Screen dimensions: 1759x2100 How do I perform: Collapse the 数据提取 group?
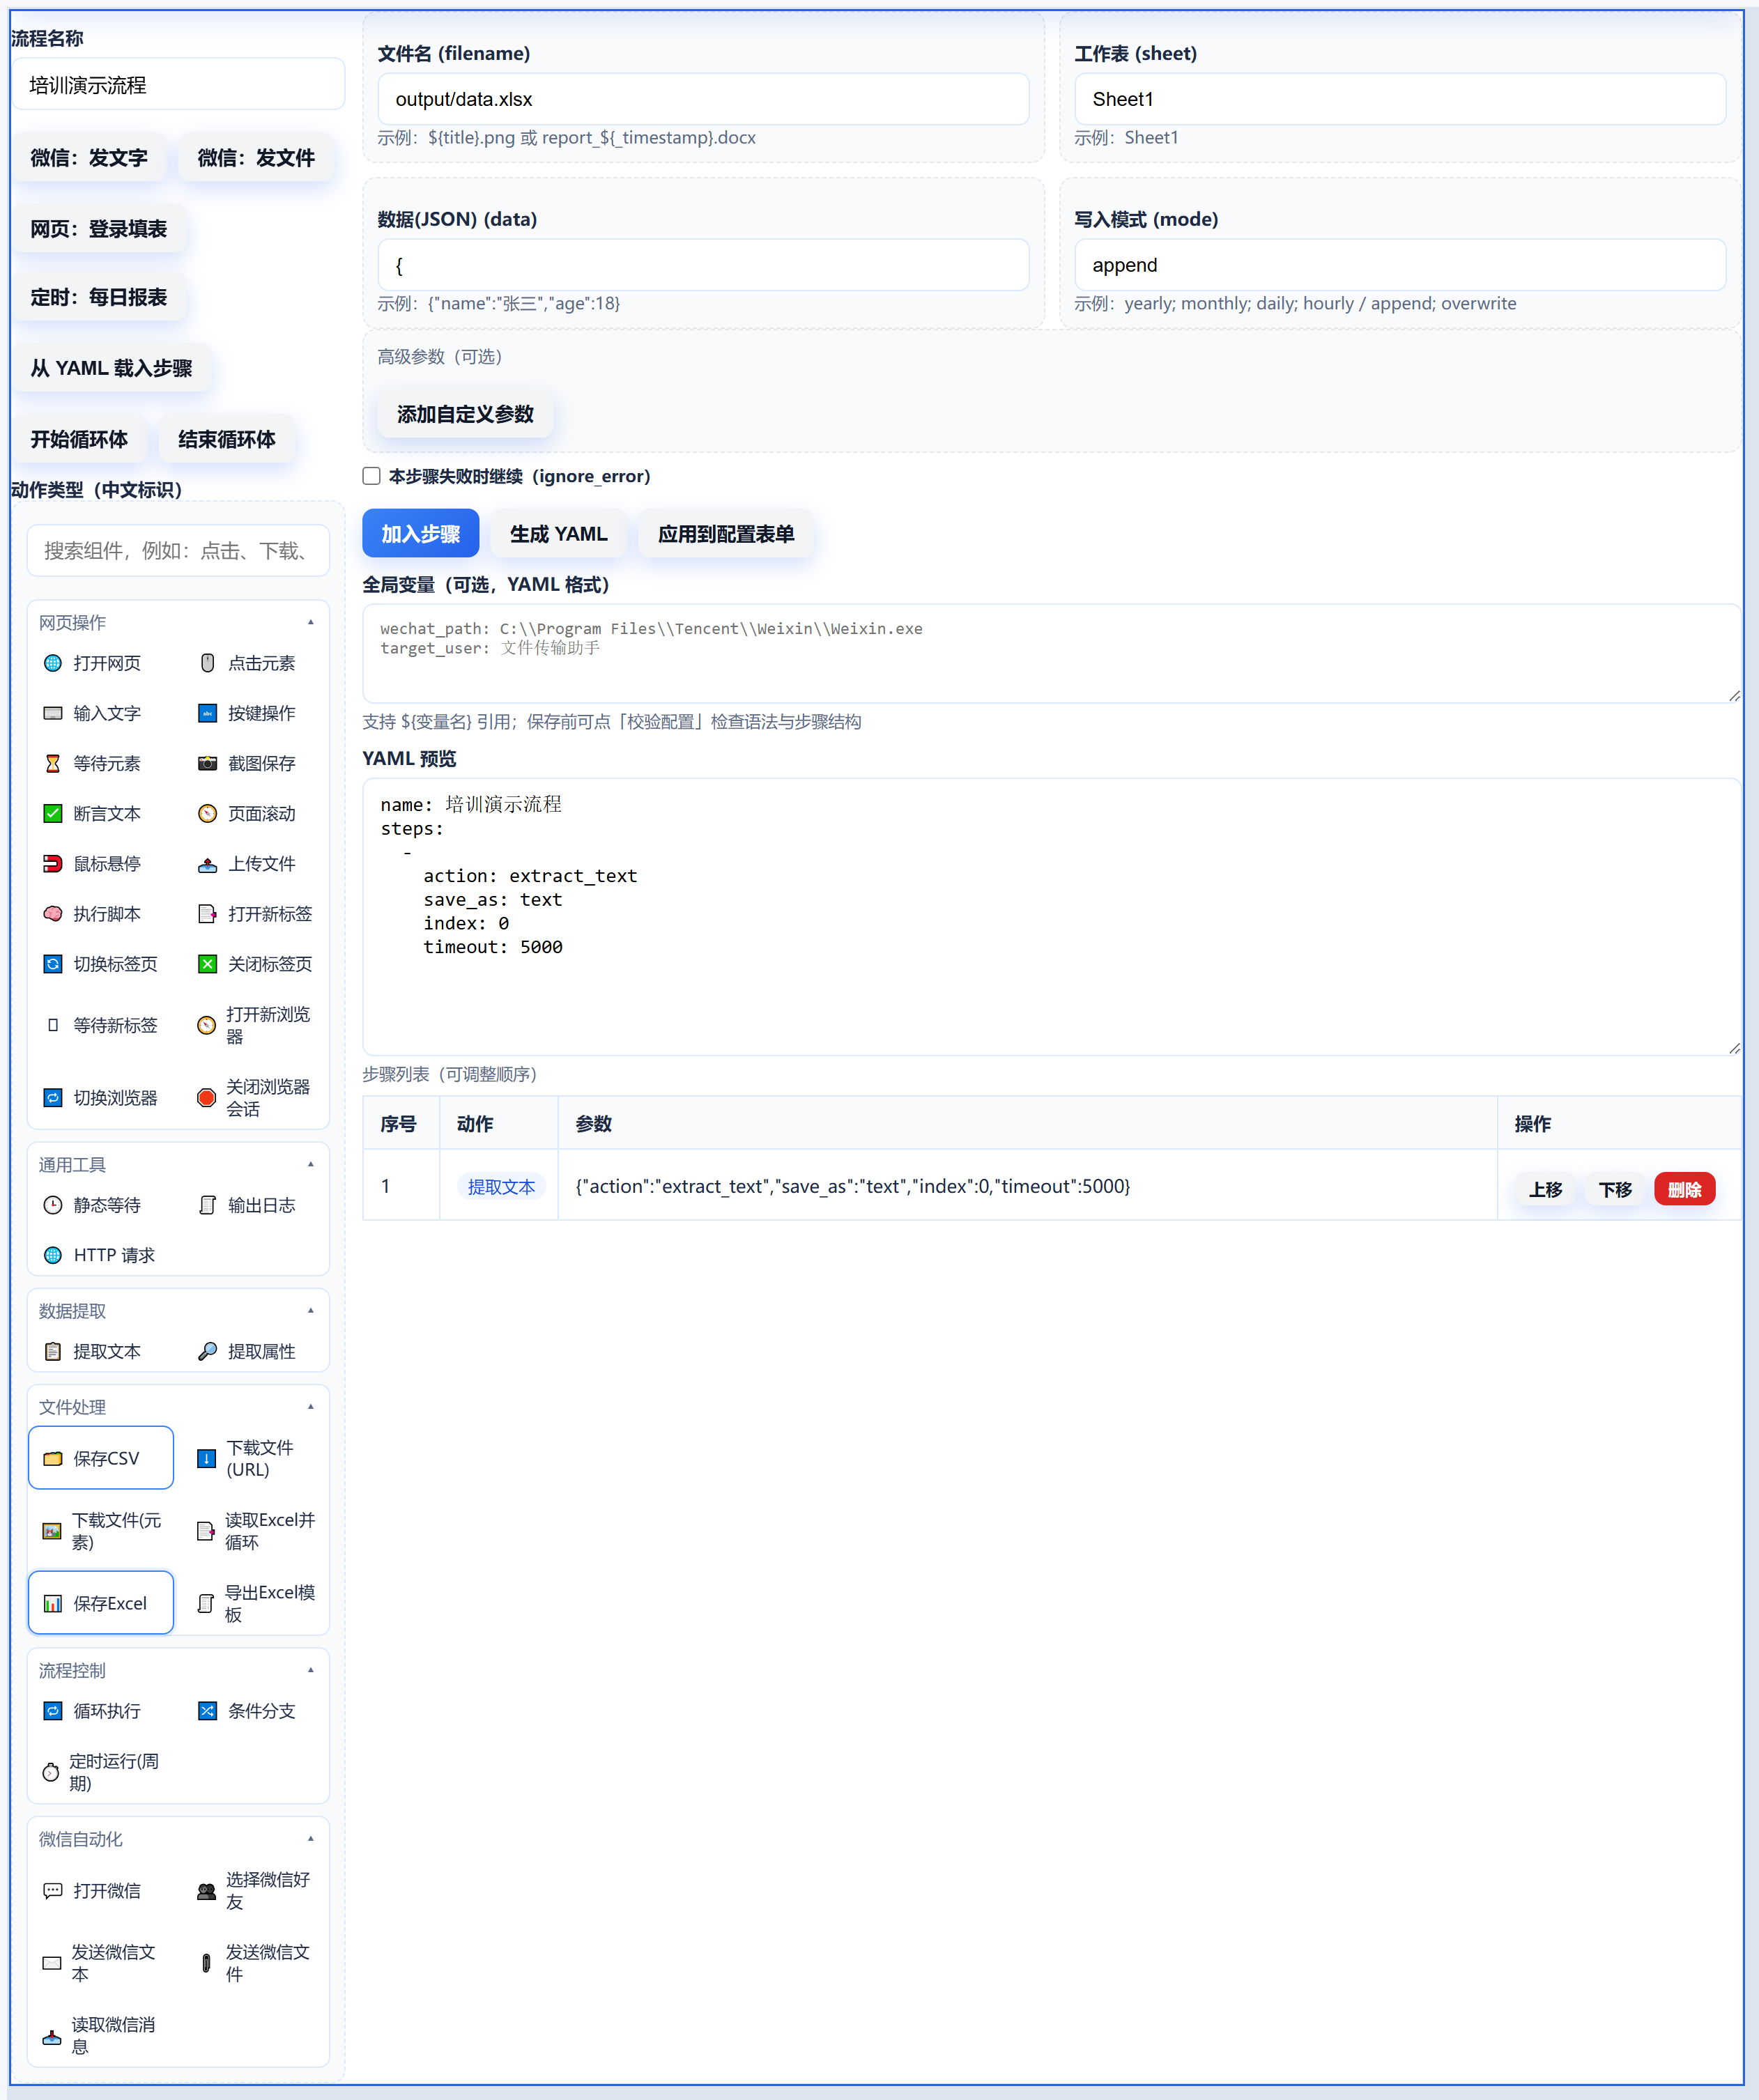(311, 1310)
